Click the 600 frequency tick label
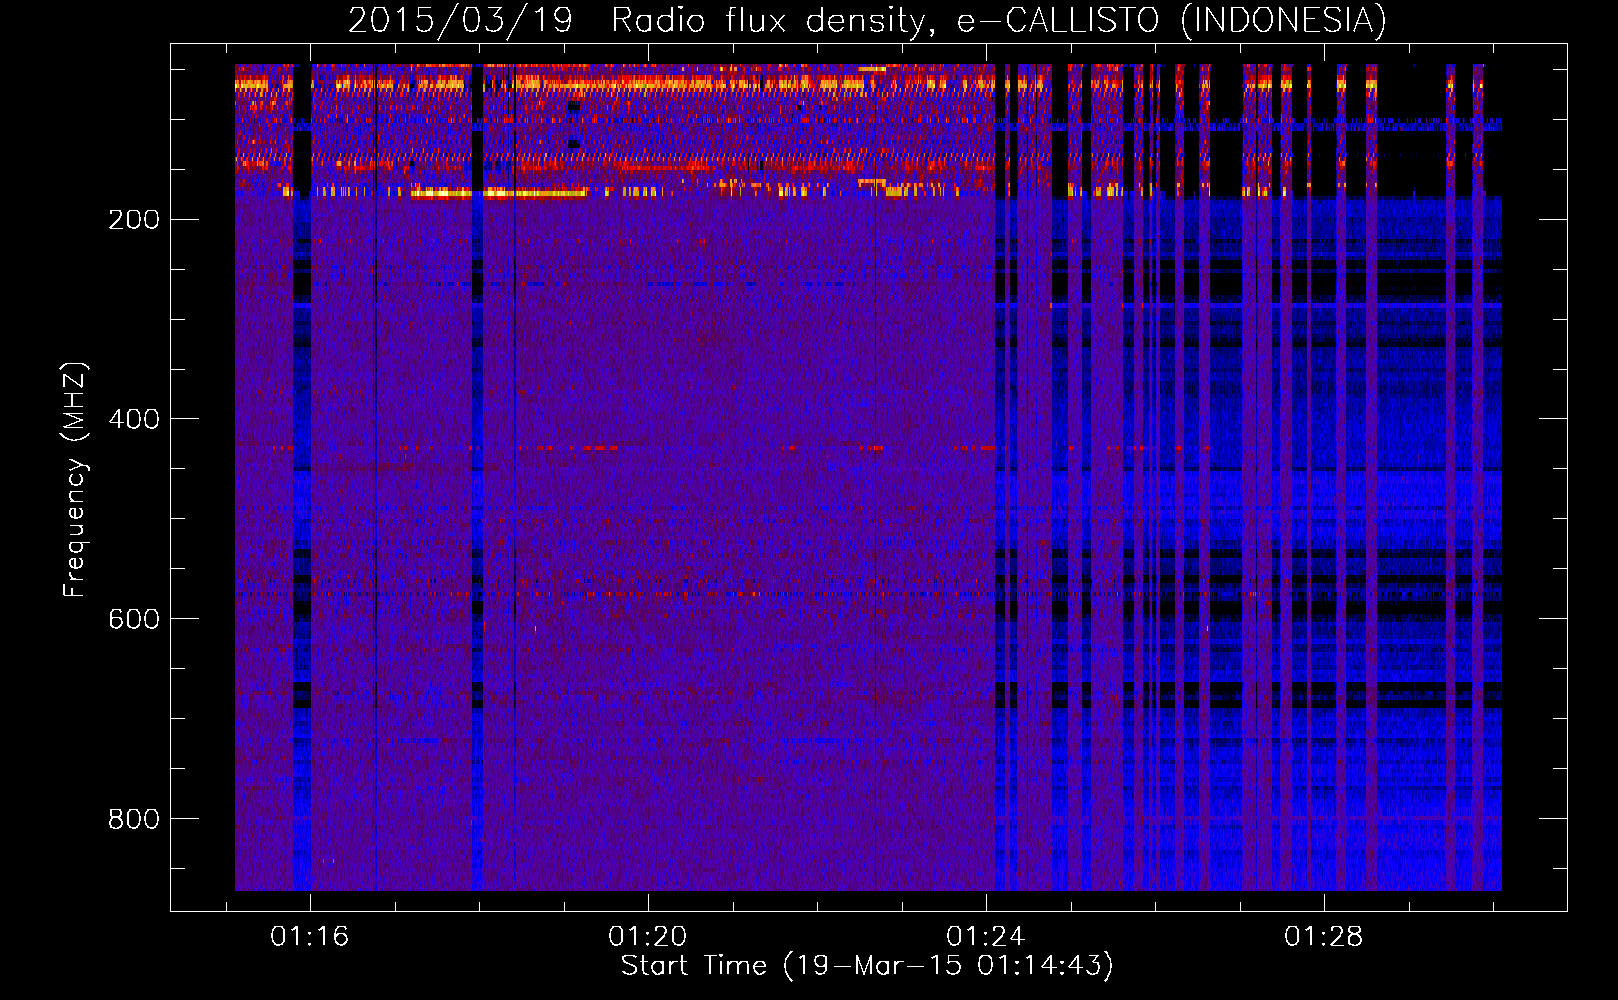This screenshot has width=1618, height=1000. click(134, 619)
